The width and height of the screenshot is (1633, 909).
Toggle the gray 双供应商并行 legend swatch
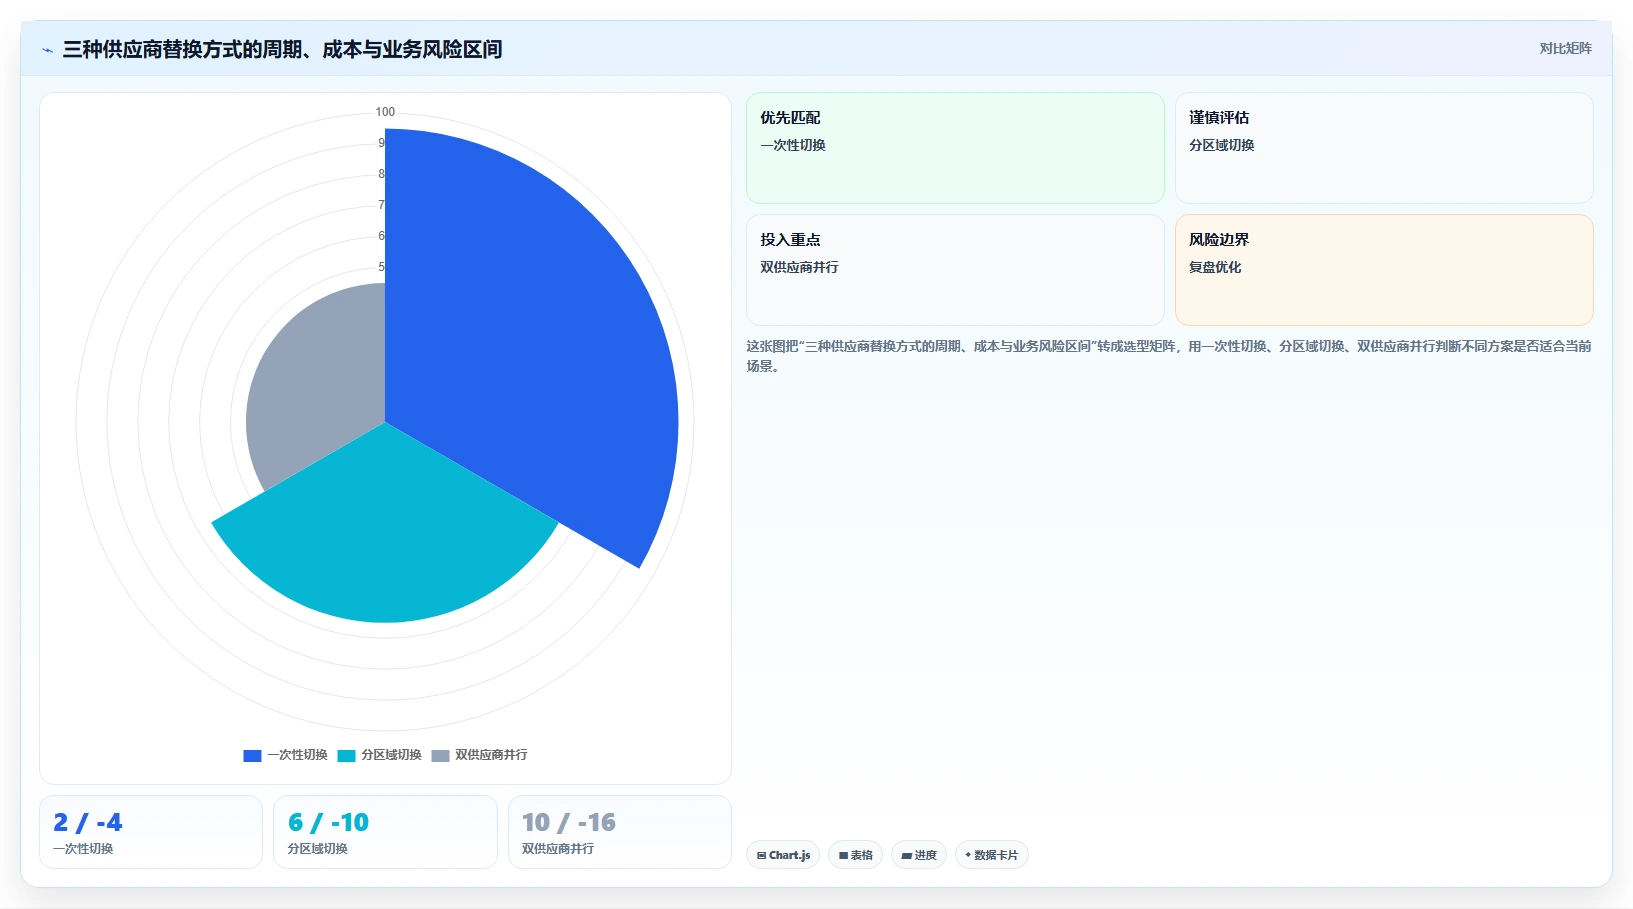[440, 756]
